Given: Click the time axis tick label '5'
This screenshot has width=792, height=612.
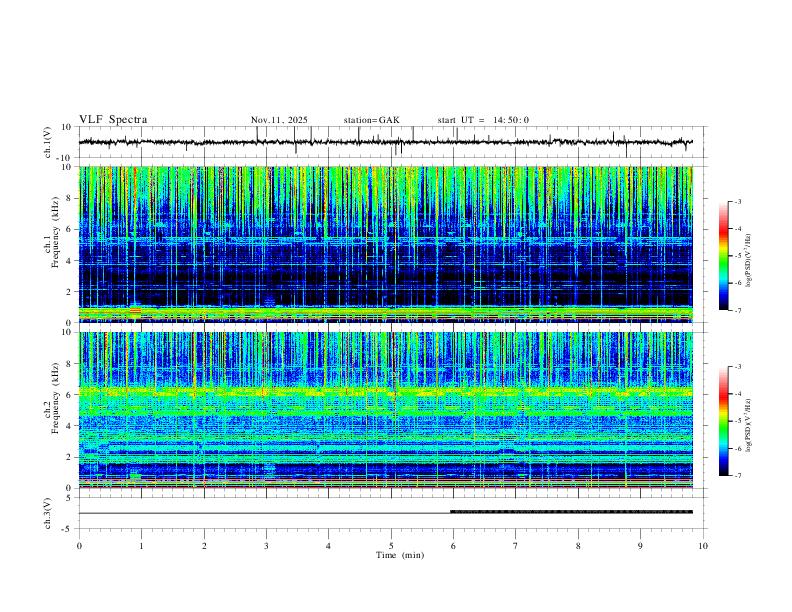Looking at the screenshot, I should (x=391, y=546).
